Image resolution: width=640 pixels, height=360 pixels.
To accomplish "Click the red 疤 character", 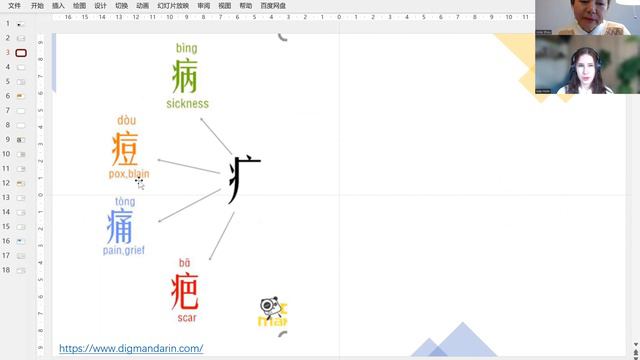I will pyautogui.click(x=184, y=291).
